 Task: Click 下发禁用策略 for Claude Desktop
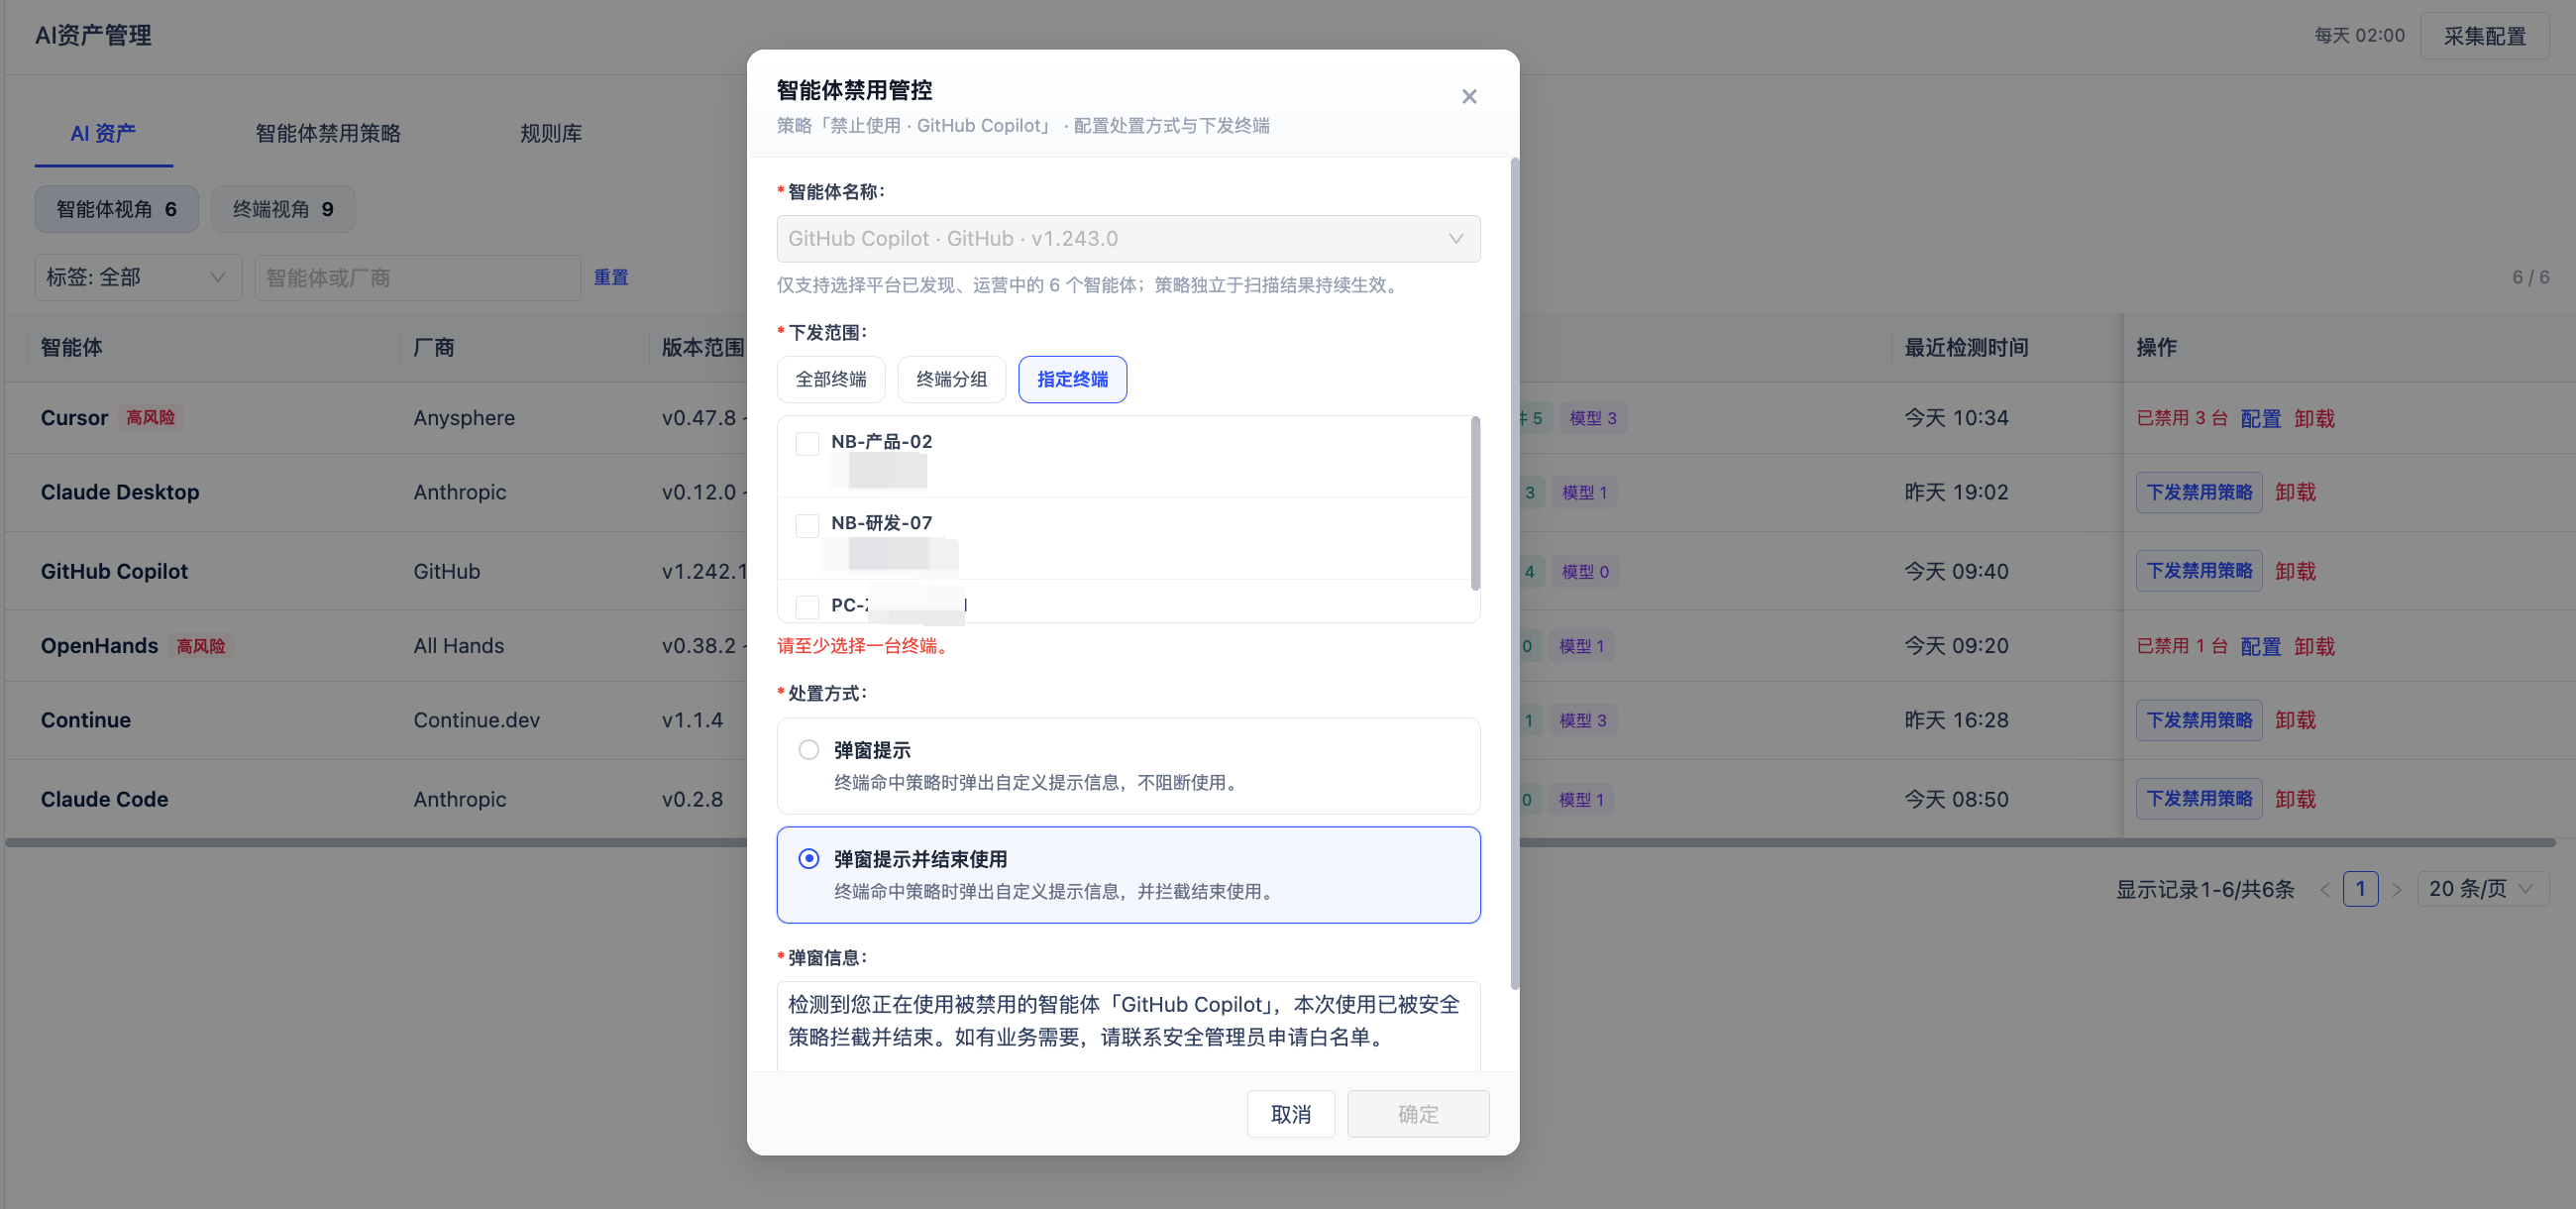pyautogui.click(x=2198, y=492)
